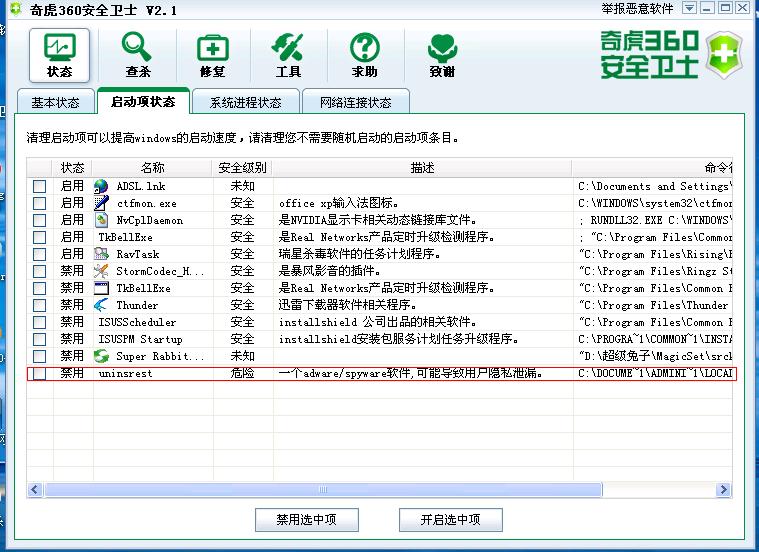The height and width of the screenshot is (552, 759).
Task: Click the disabled TkBellExe window icon
Action: 101,288
